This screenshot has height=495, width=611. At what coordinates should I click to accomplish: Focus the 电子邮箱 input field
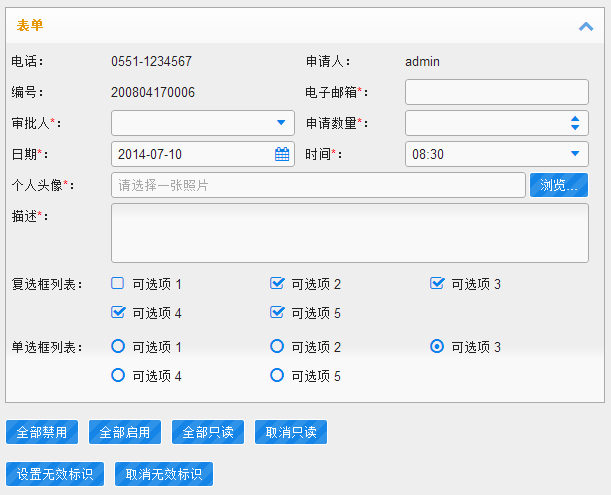[497, 92]
